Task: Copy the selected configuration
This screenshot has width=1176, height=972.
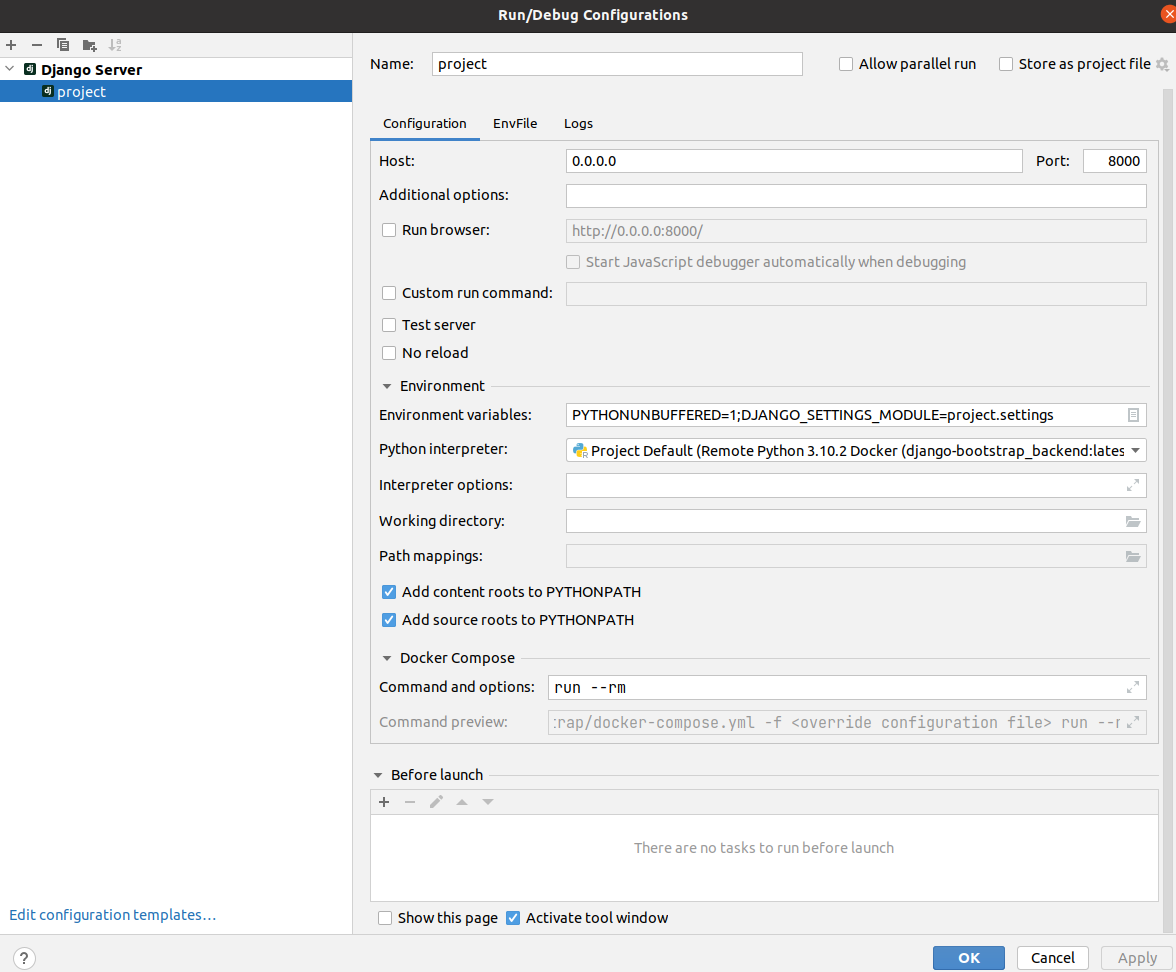Action: click(63, 45)
